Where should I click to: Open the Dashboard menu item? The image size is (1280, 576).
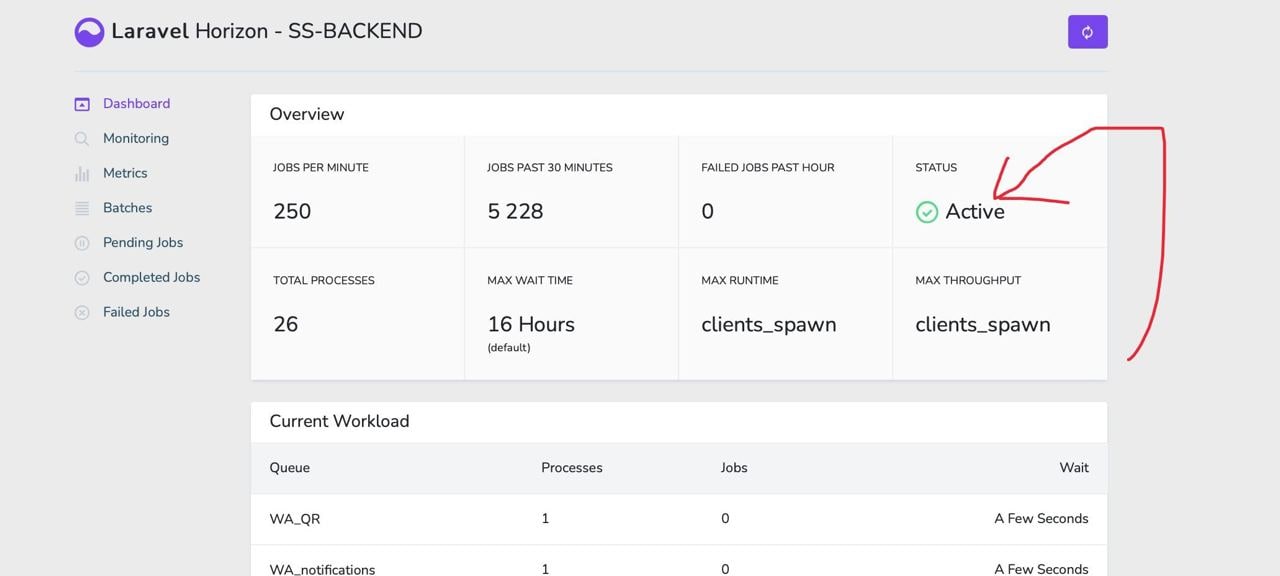coord(136,103)
